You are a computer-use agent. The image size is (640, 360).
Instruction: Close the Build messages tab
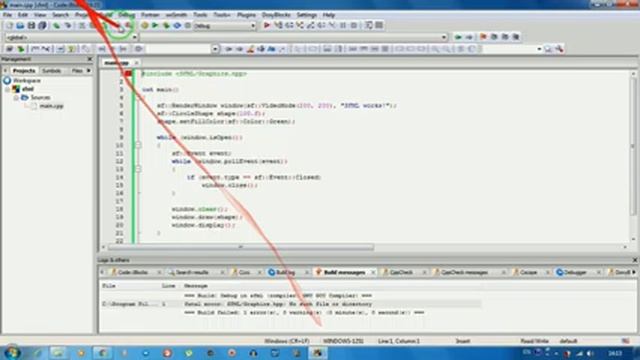(x=373, y=272)
